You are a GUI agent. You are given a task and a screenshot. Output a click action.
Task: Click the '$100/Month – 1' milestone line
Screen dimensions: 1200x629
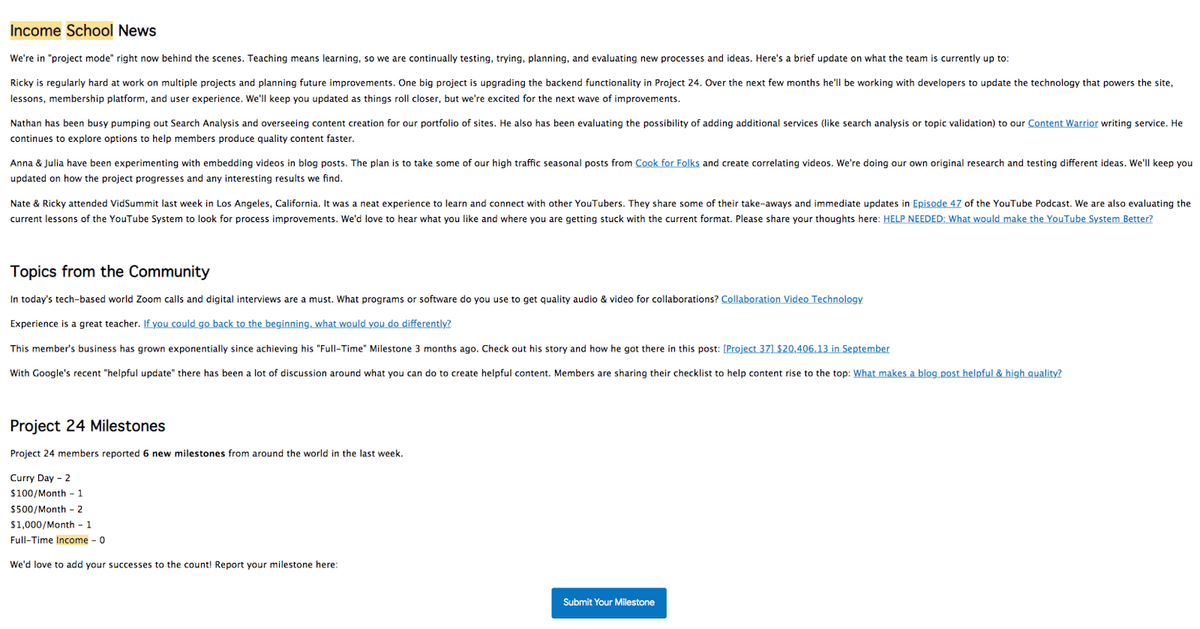point(46,494)
